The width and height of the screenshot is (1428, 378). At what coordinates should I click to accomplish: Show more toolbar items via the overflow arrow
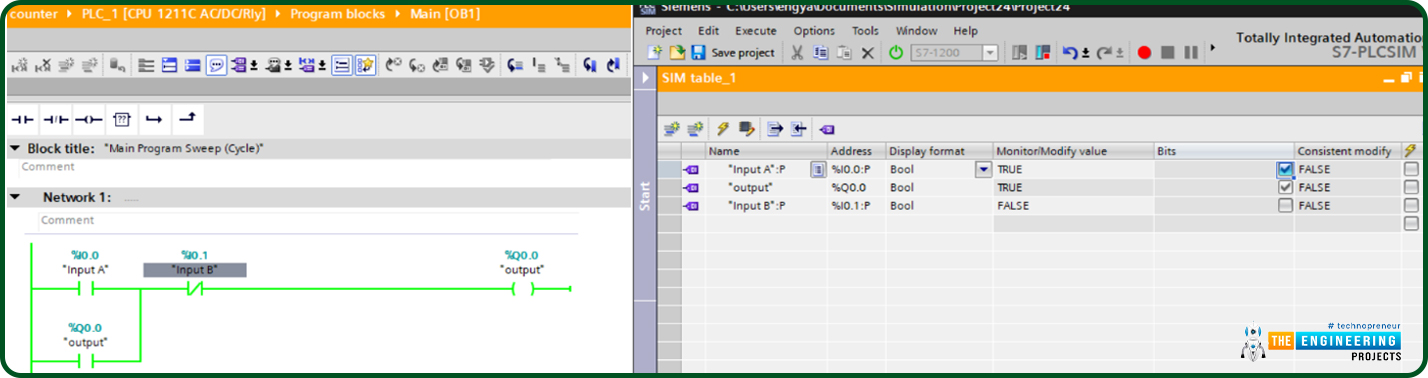coord(1213,47)
